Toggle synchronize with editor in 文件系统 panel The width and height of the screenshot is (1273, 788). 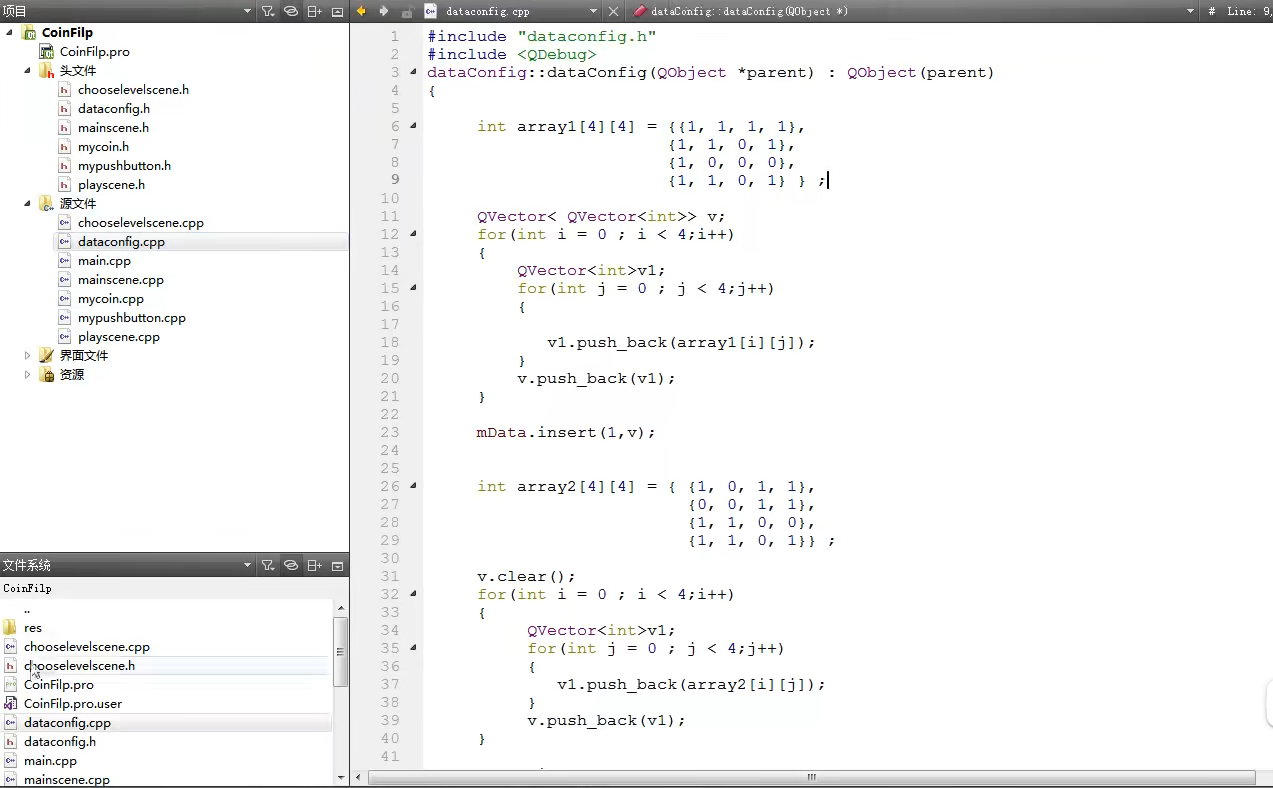(x=291, y=565)
